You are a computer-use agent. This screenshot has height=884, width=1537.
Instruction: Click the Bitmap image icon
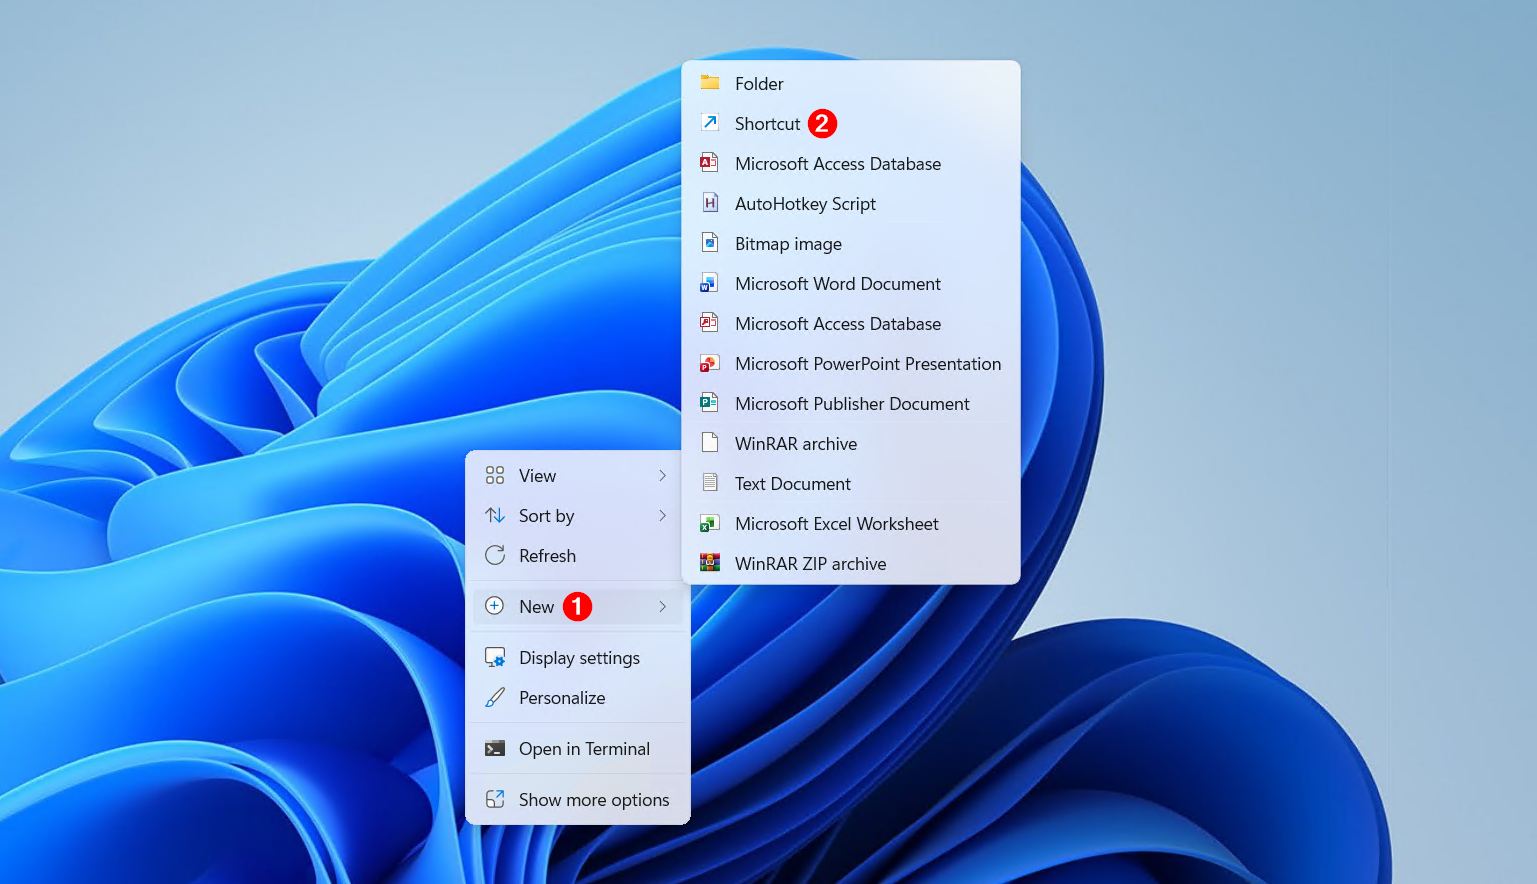710,243
